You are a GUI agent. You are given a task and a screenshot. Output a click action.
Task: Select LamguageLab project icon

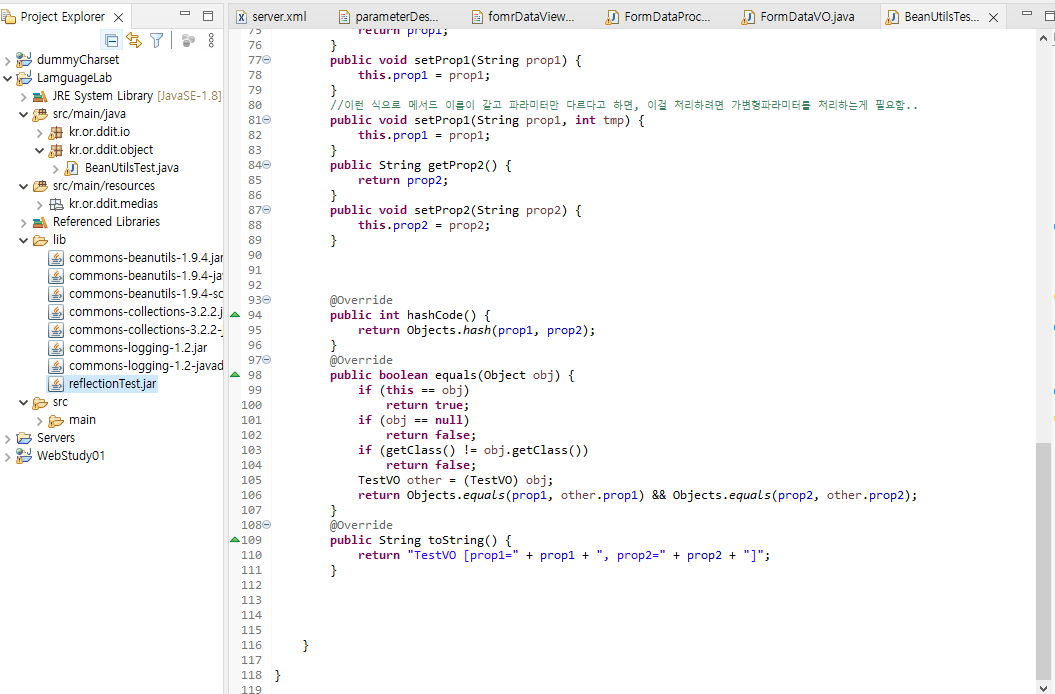pos(24,78)
